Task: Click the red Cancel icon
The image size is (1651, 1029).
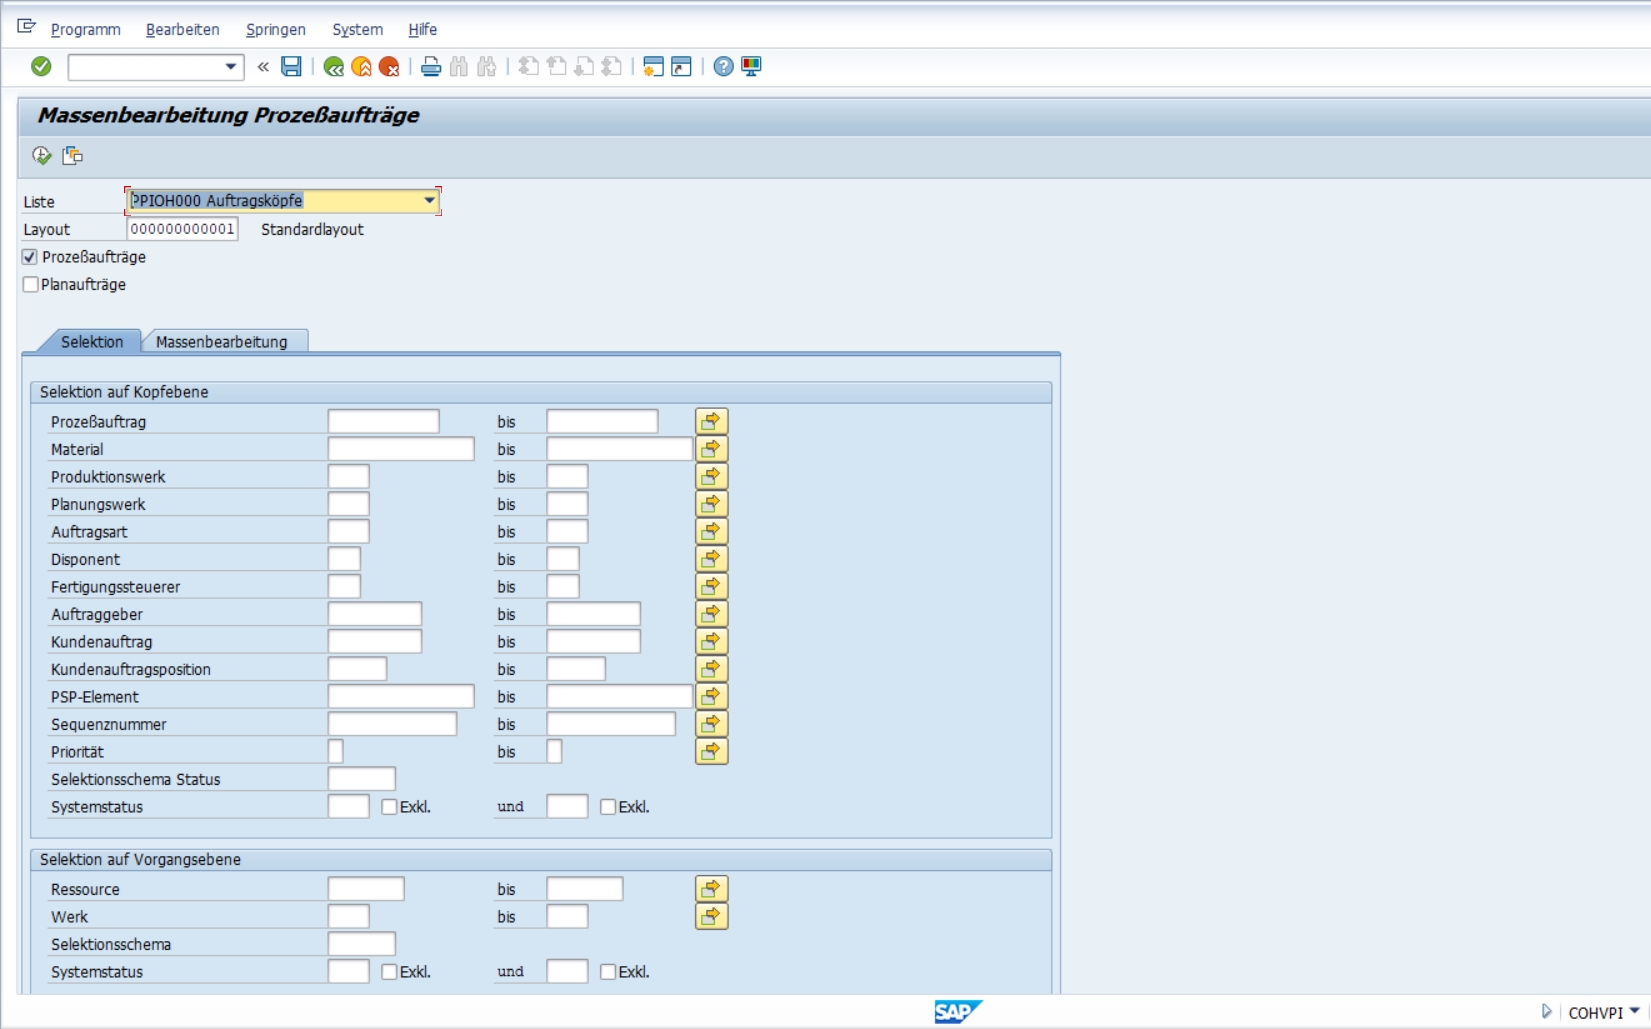Action: (389, 66)
